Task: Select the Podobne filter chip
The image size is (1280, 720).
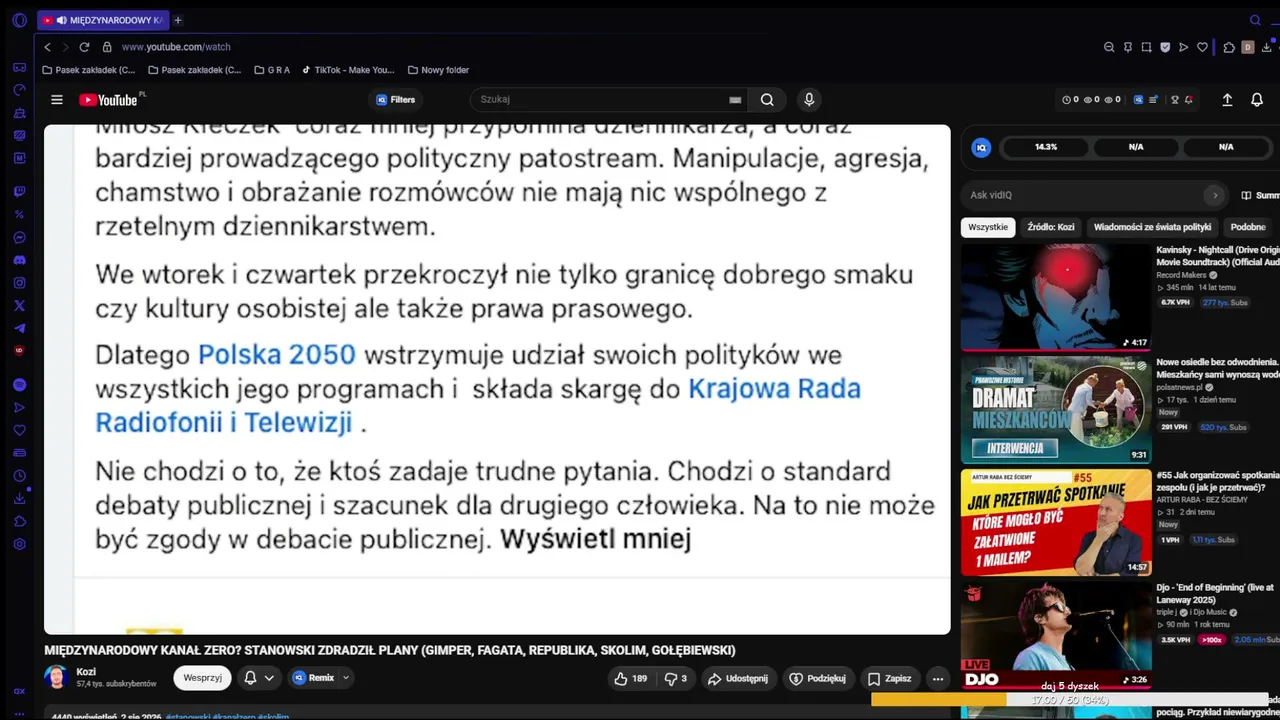Action: coord(1248,227)
